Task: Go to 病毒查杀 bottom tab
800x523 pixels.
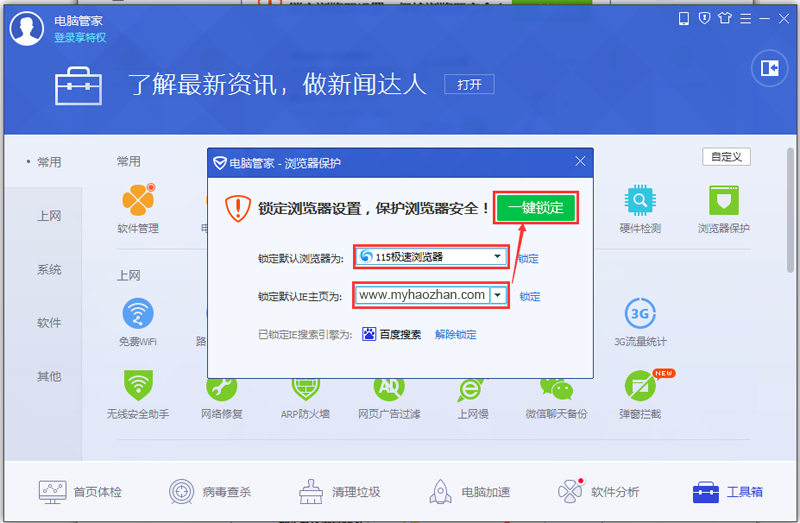Action: coord(210,492)
